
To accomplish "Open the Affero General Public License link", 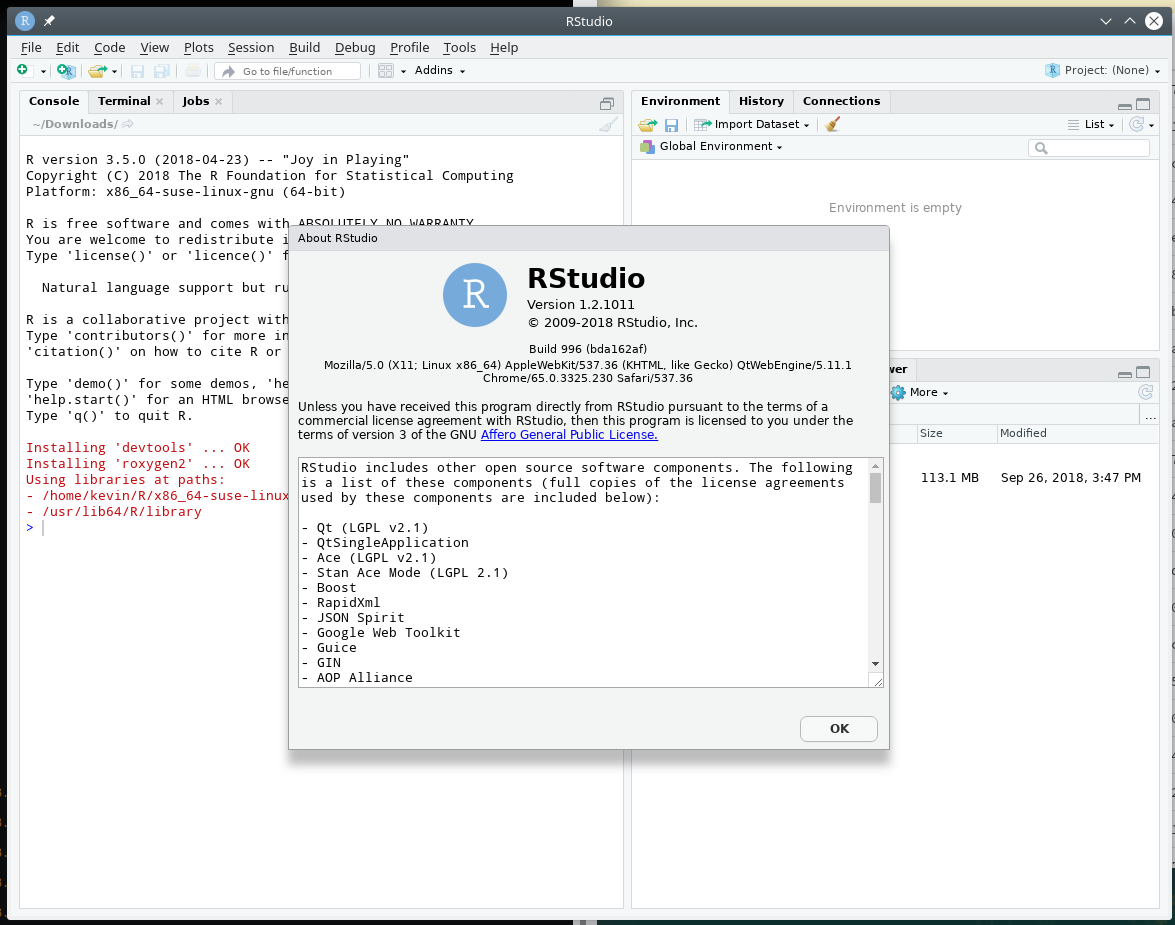I will coord(569,434).
